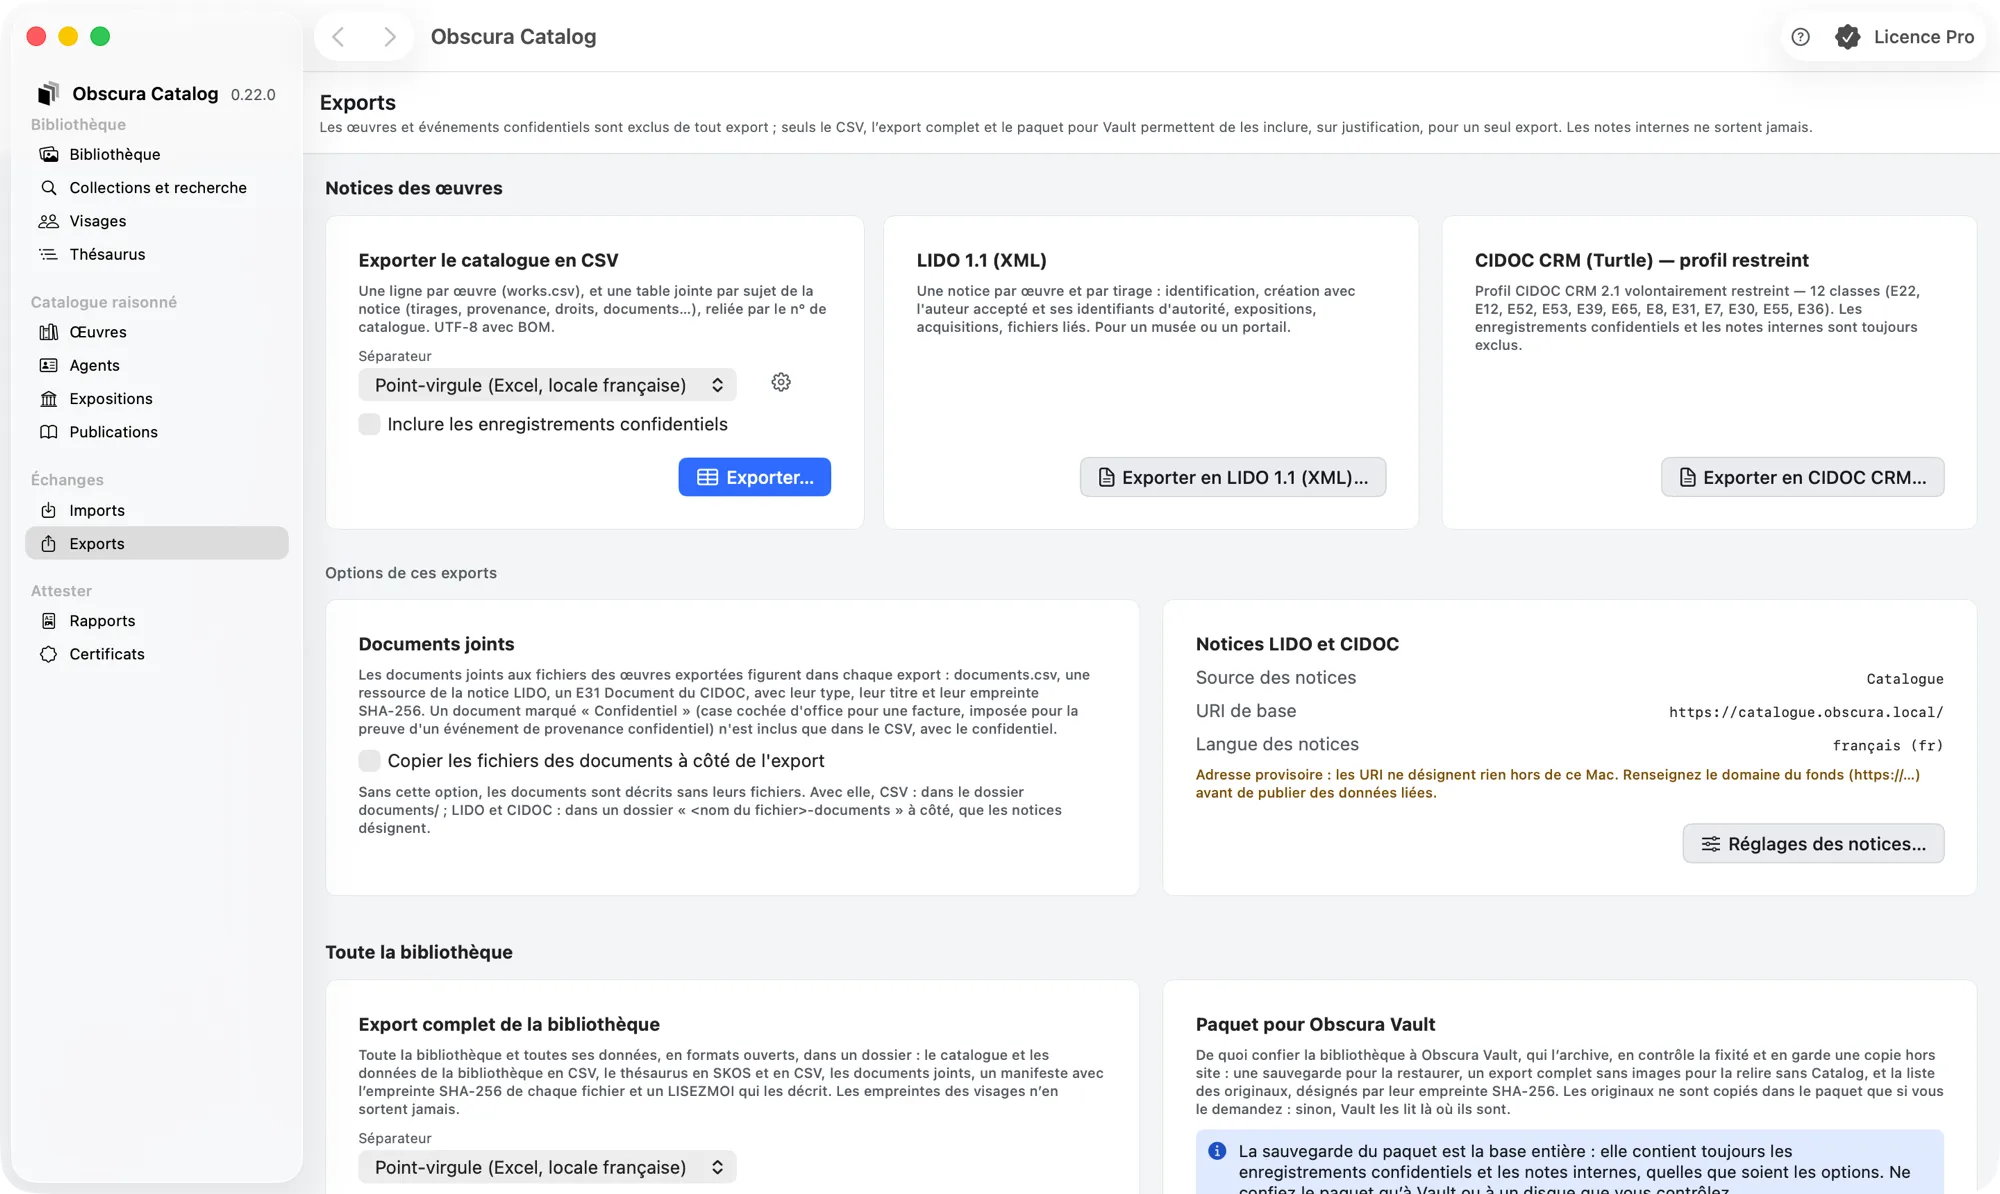The height and width of the screenshot is (1194, 2000).
Task: Open Réglages des notices...
Action: (x=1813, y=844)
